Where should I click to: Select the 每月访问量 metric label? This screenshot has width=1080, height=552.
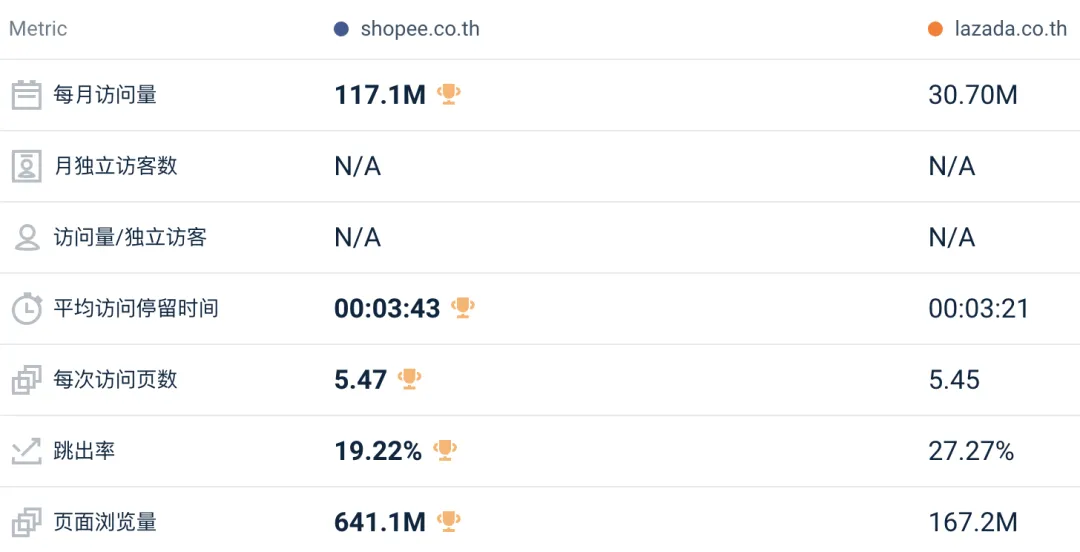[x=105, y=95]
